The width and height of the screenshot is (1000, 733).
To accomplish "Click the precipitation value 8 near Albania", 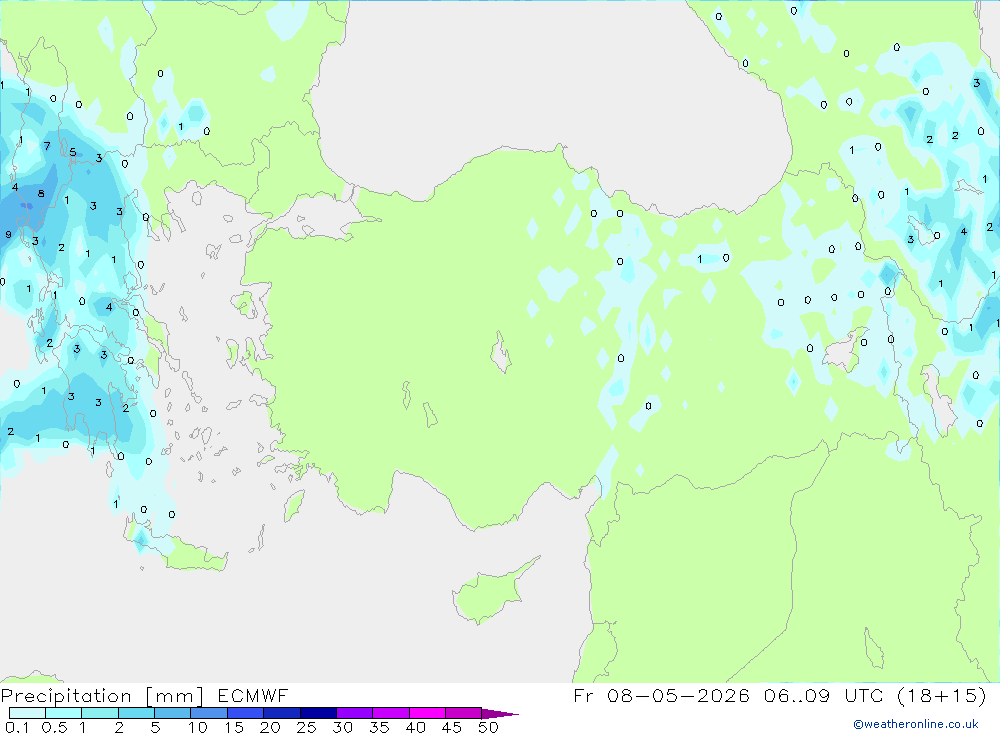I will click(41, 194).
